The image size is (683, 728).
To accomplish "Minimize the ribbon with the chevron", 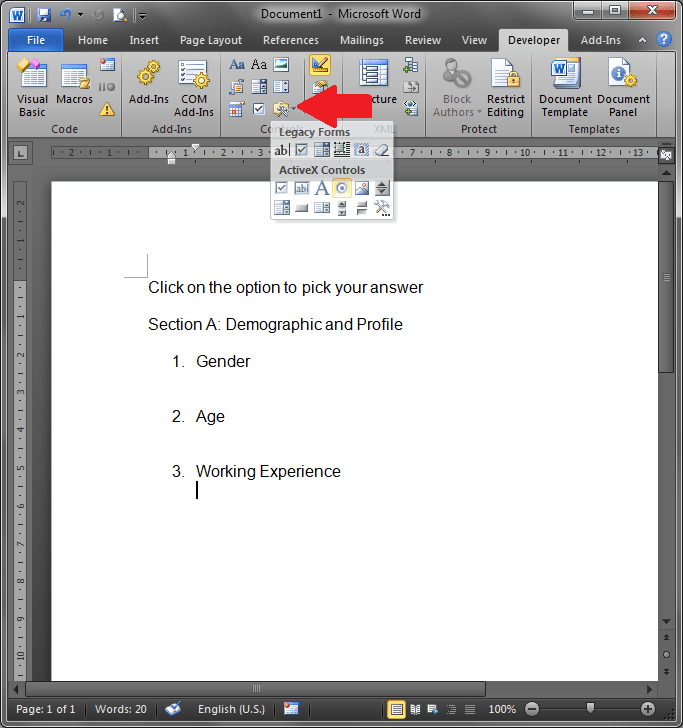I will pyautogui.click(x=642, y=40).
